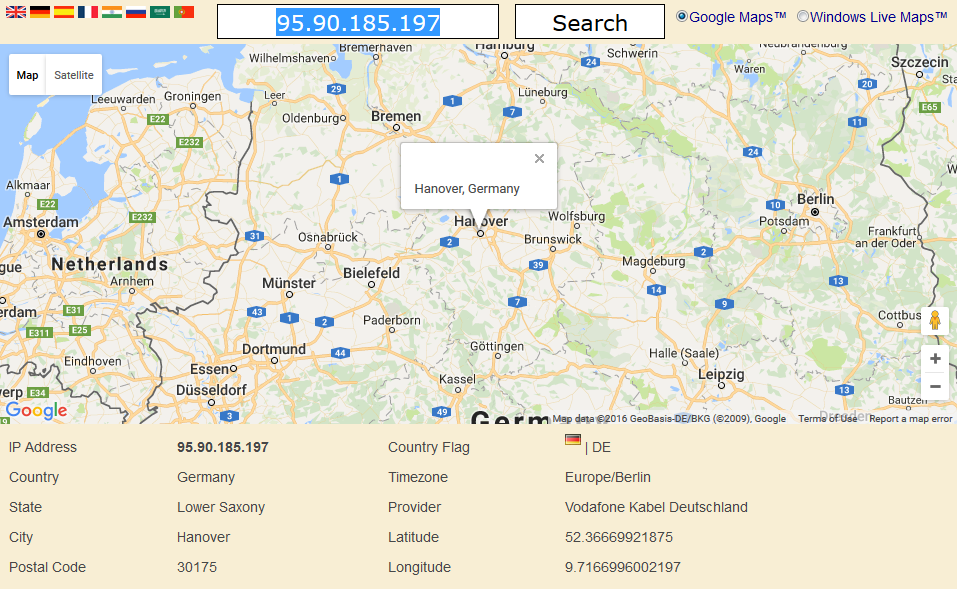Viewport: 957px width, 589px height.
Task: Zoom in with the plus button
Action: [935, 359]
